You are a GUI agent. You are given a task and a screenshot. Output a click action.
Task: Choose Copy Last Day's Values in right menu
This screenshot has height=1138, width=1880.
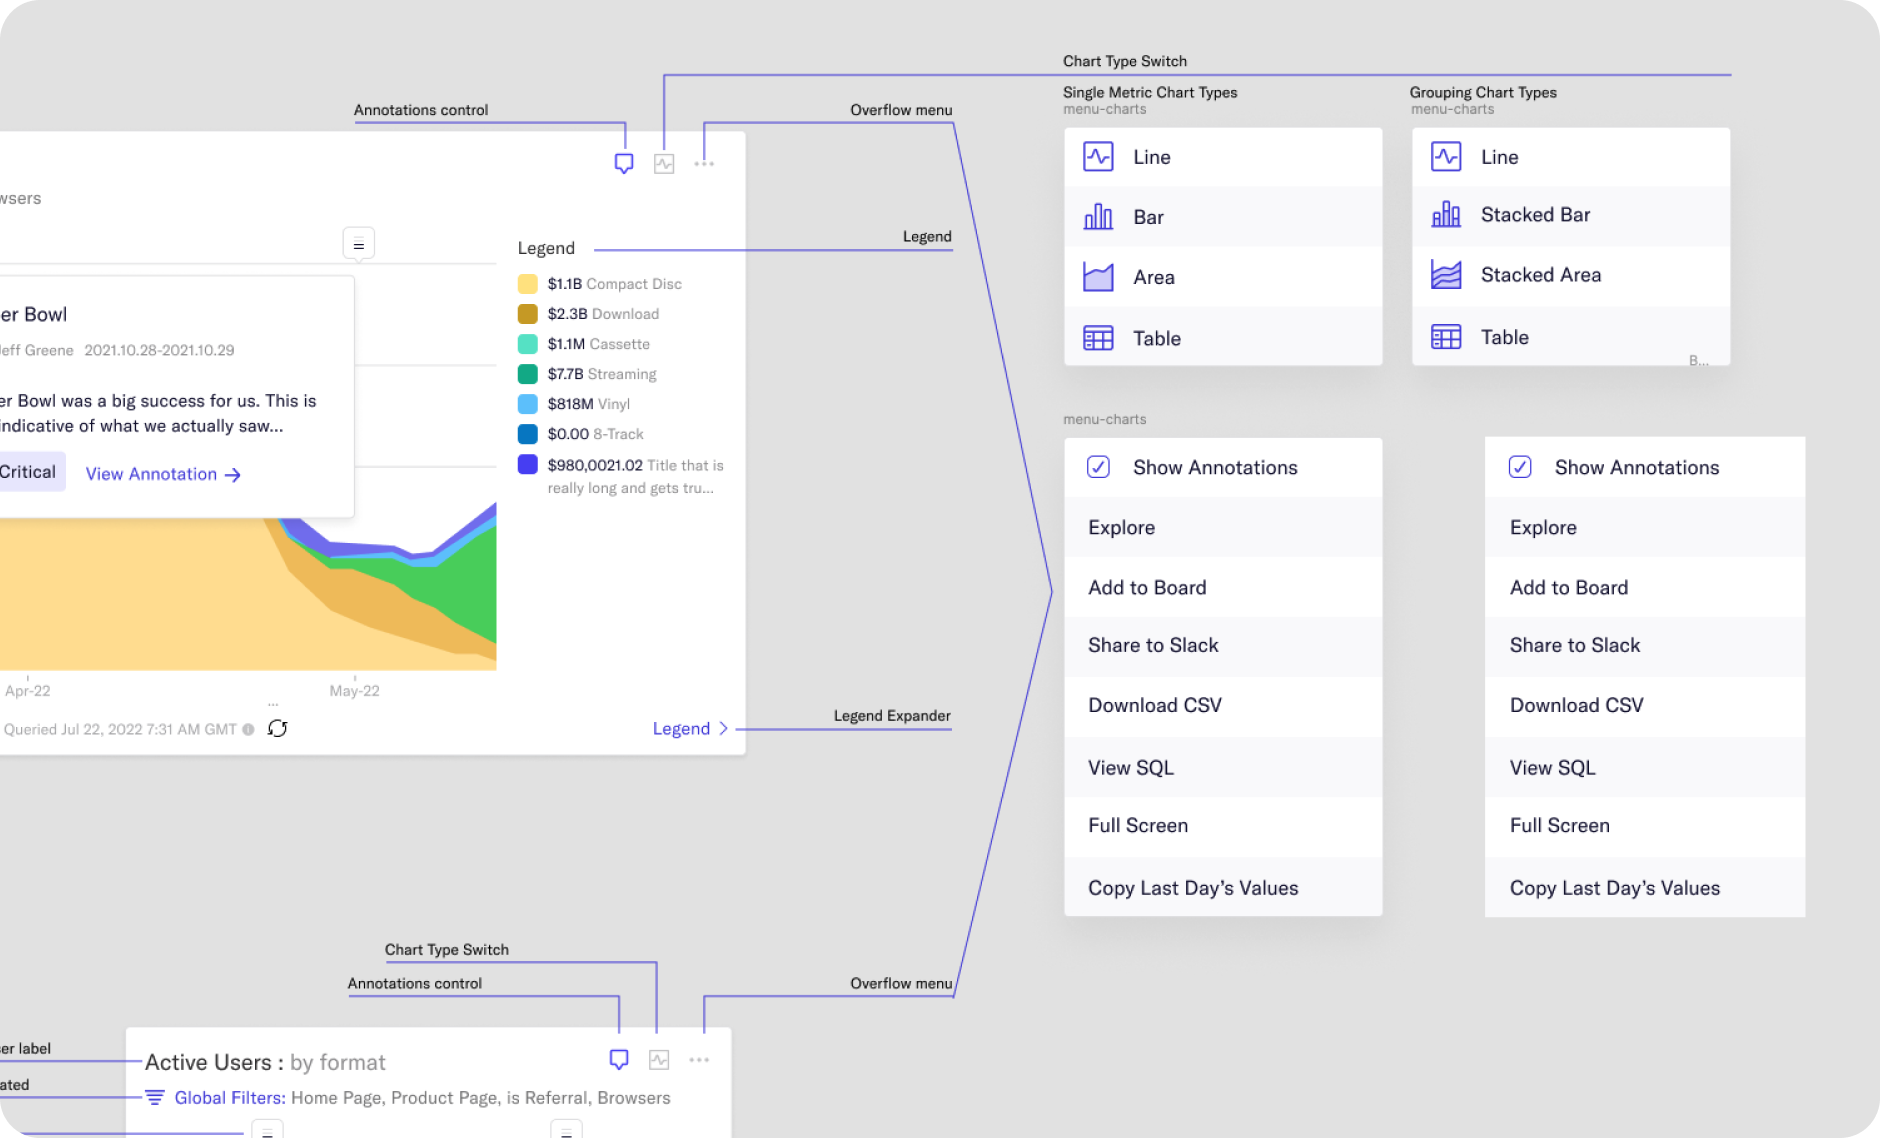1645,888
